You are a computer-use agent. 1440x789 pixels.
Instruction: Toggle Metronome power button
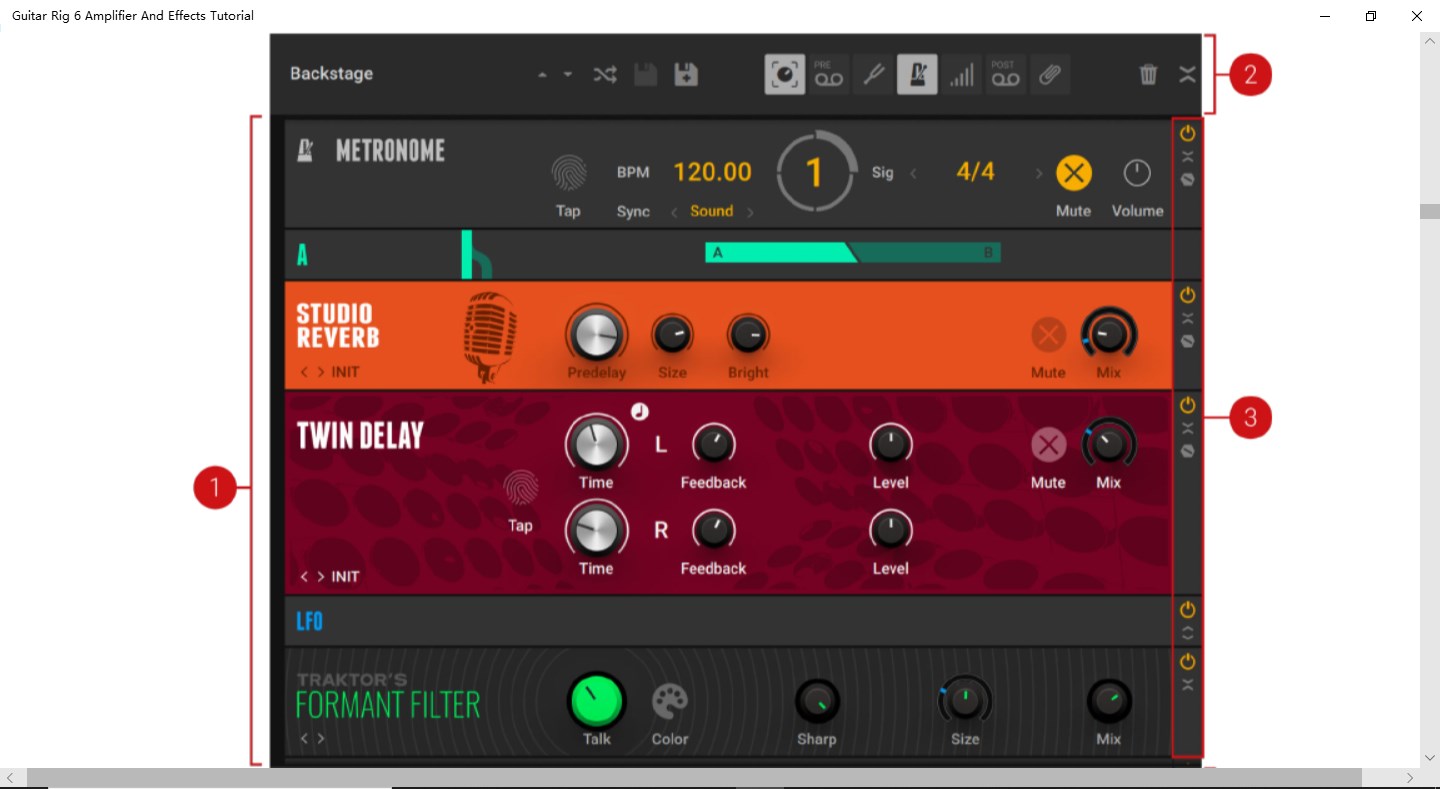point(1187,133)
